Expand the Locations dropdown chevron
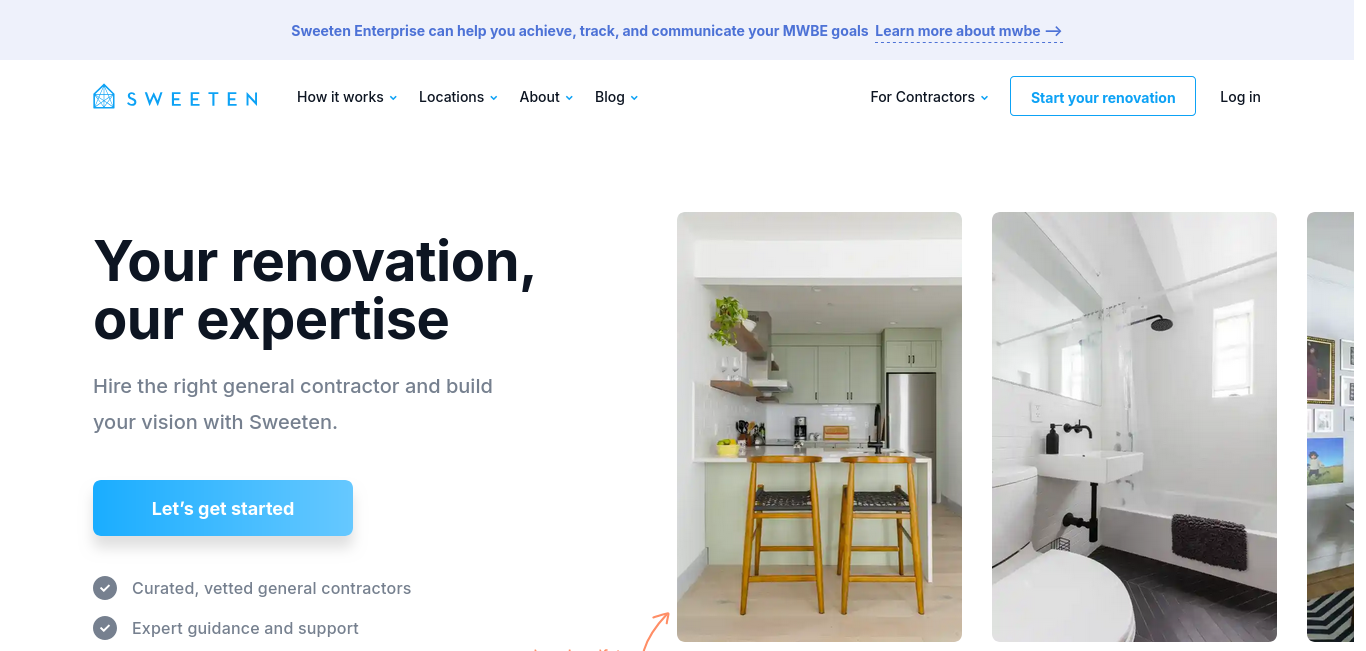This screenshot has height=651, width=1366. pyautogui.click(x=494, y=98)
